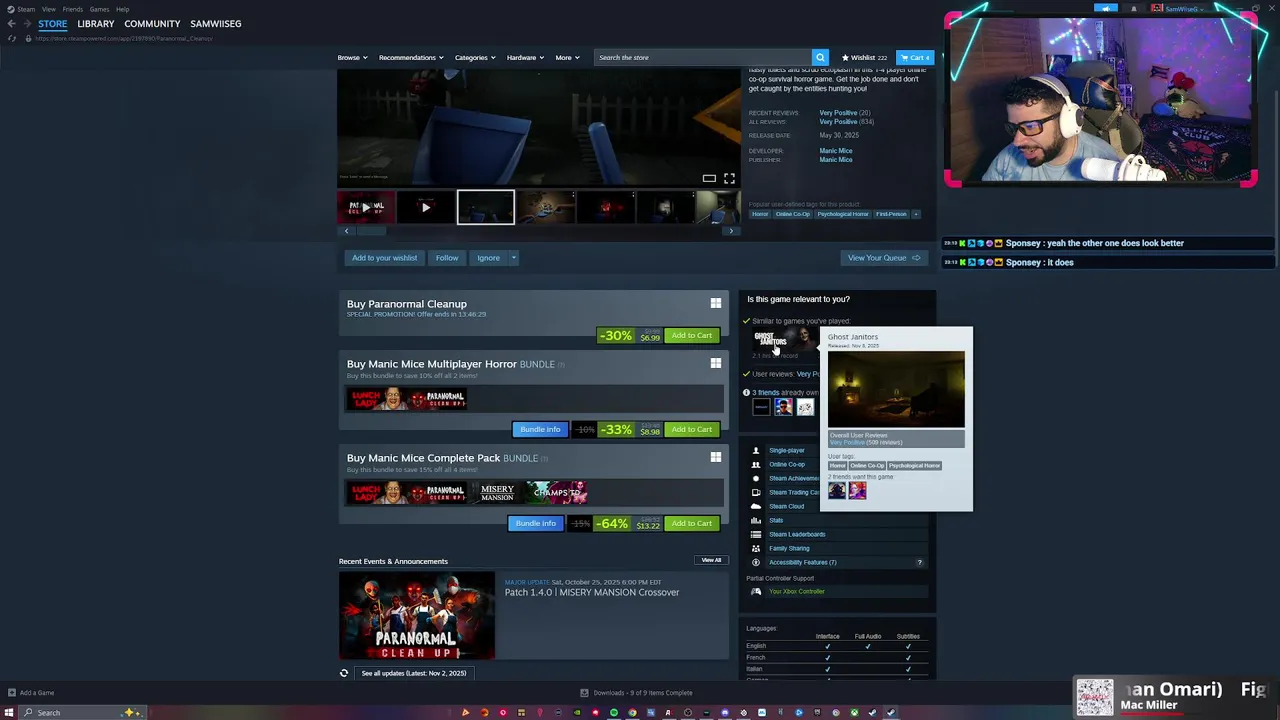The width and height of the screenshot is (1280, 720).
Task: Click View All recent events button
Action: tap(711, 560)
